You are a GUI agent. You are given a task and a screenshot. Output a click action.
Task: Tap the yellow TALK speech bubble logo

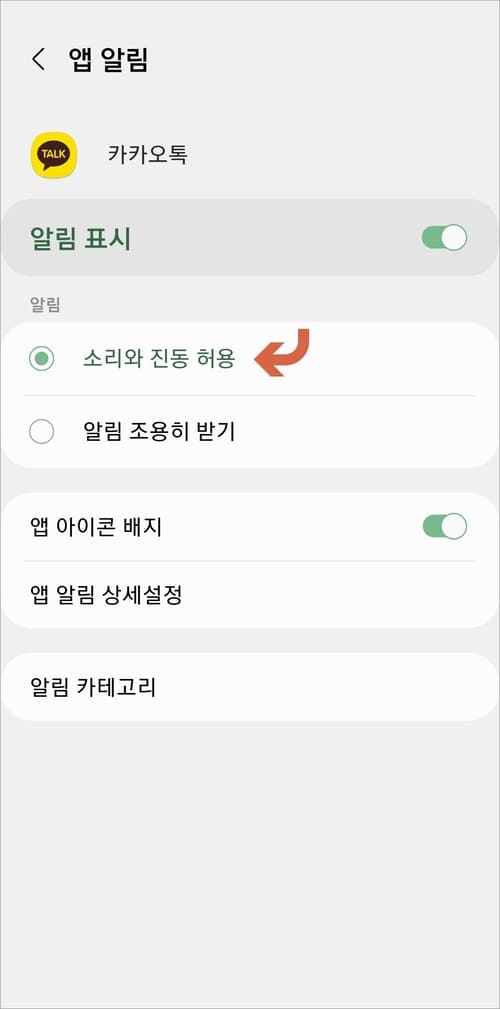54,154
